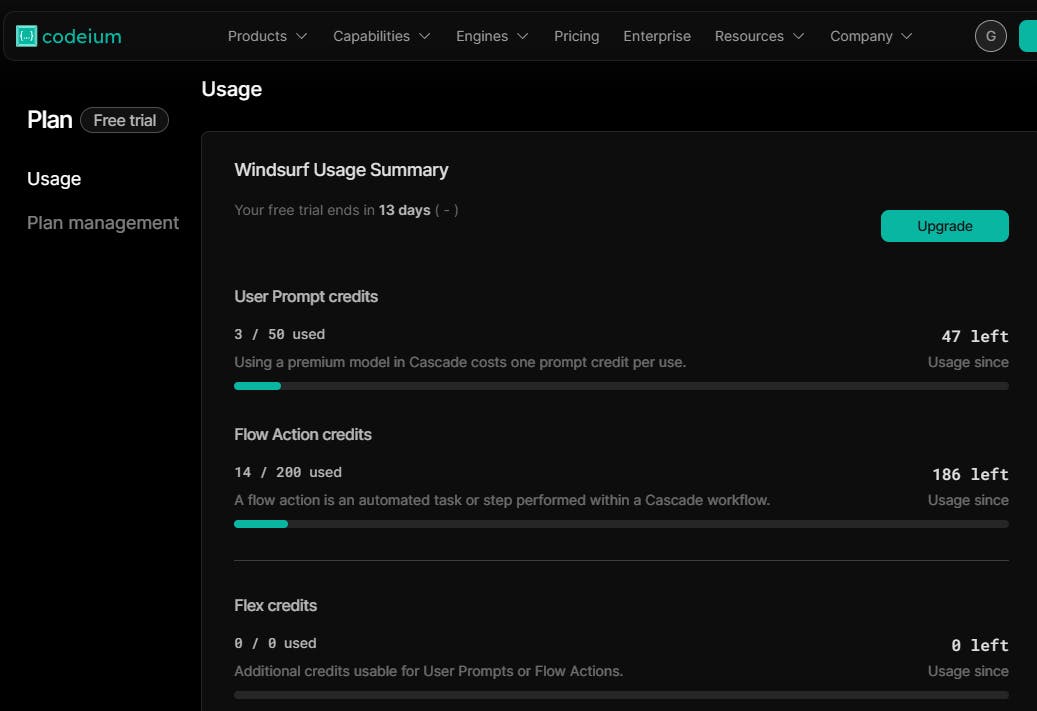Viewport: 1037px width, 711px height.
Task: Go to the Pricing page
Action: pos(577,36)
